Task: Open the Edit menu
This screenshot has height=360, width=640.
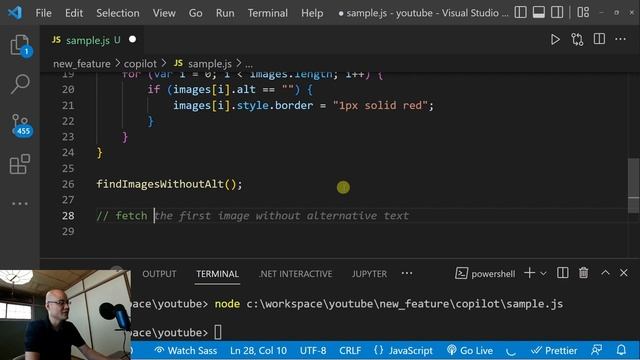Action: point(74,13)
